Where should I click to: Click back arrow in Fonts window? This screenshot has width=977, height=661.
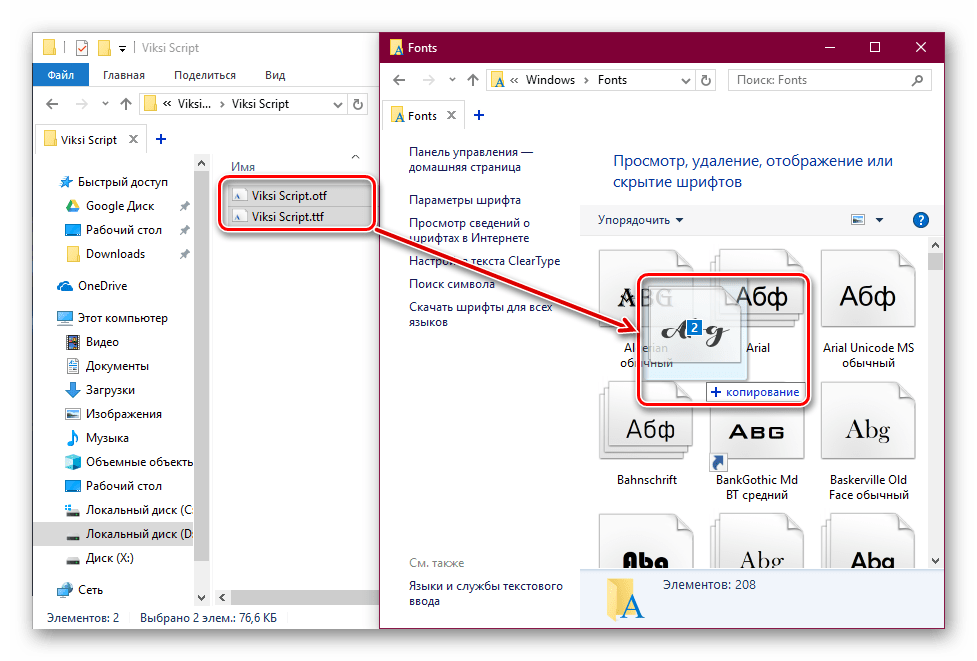(399, 80)
